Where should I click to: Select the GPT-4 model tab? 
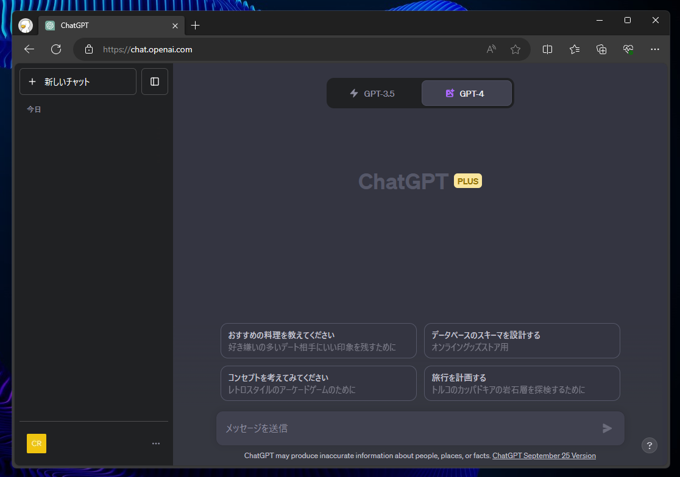pos(466,93)
